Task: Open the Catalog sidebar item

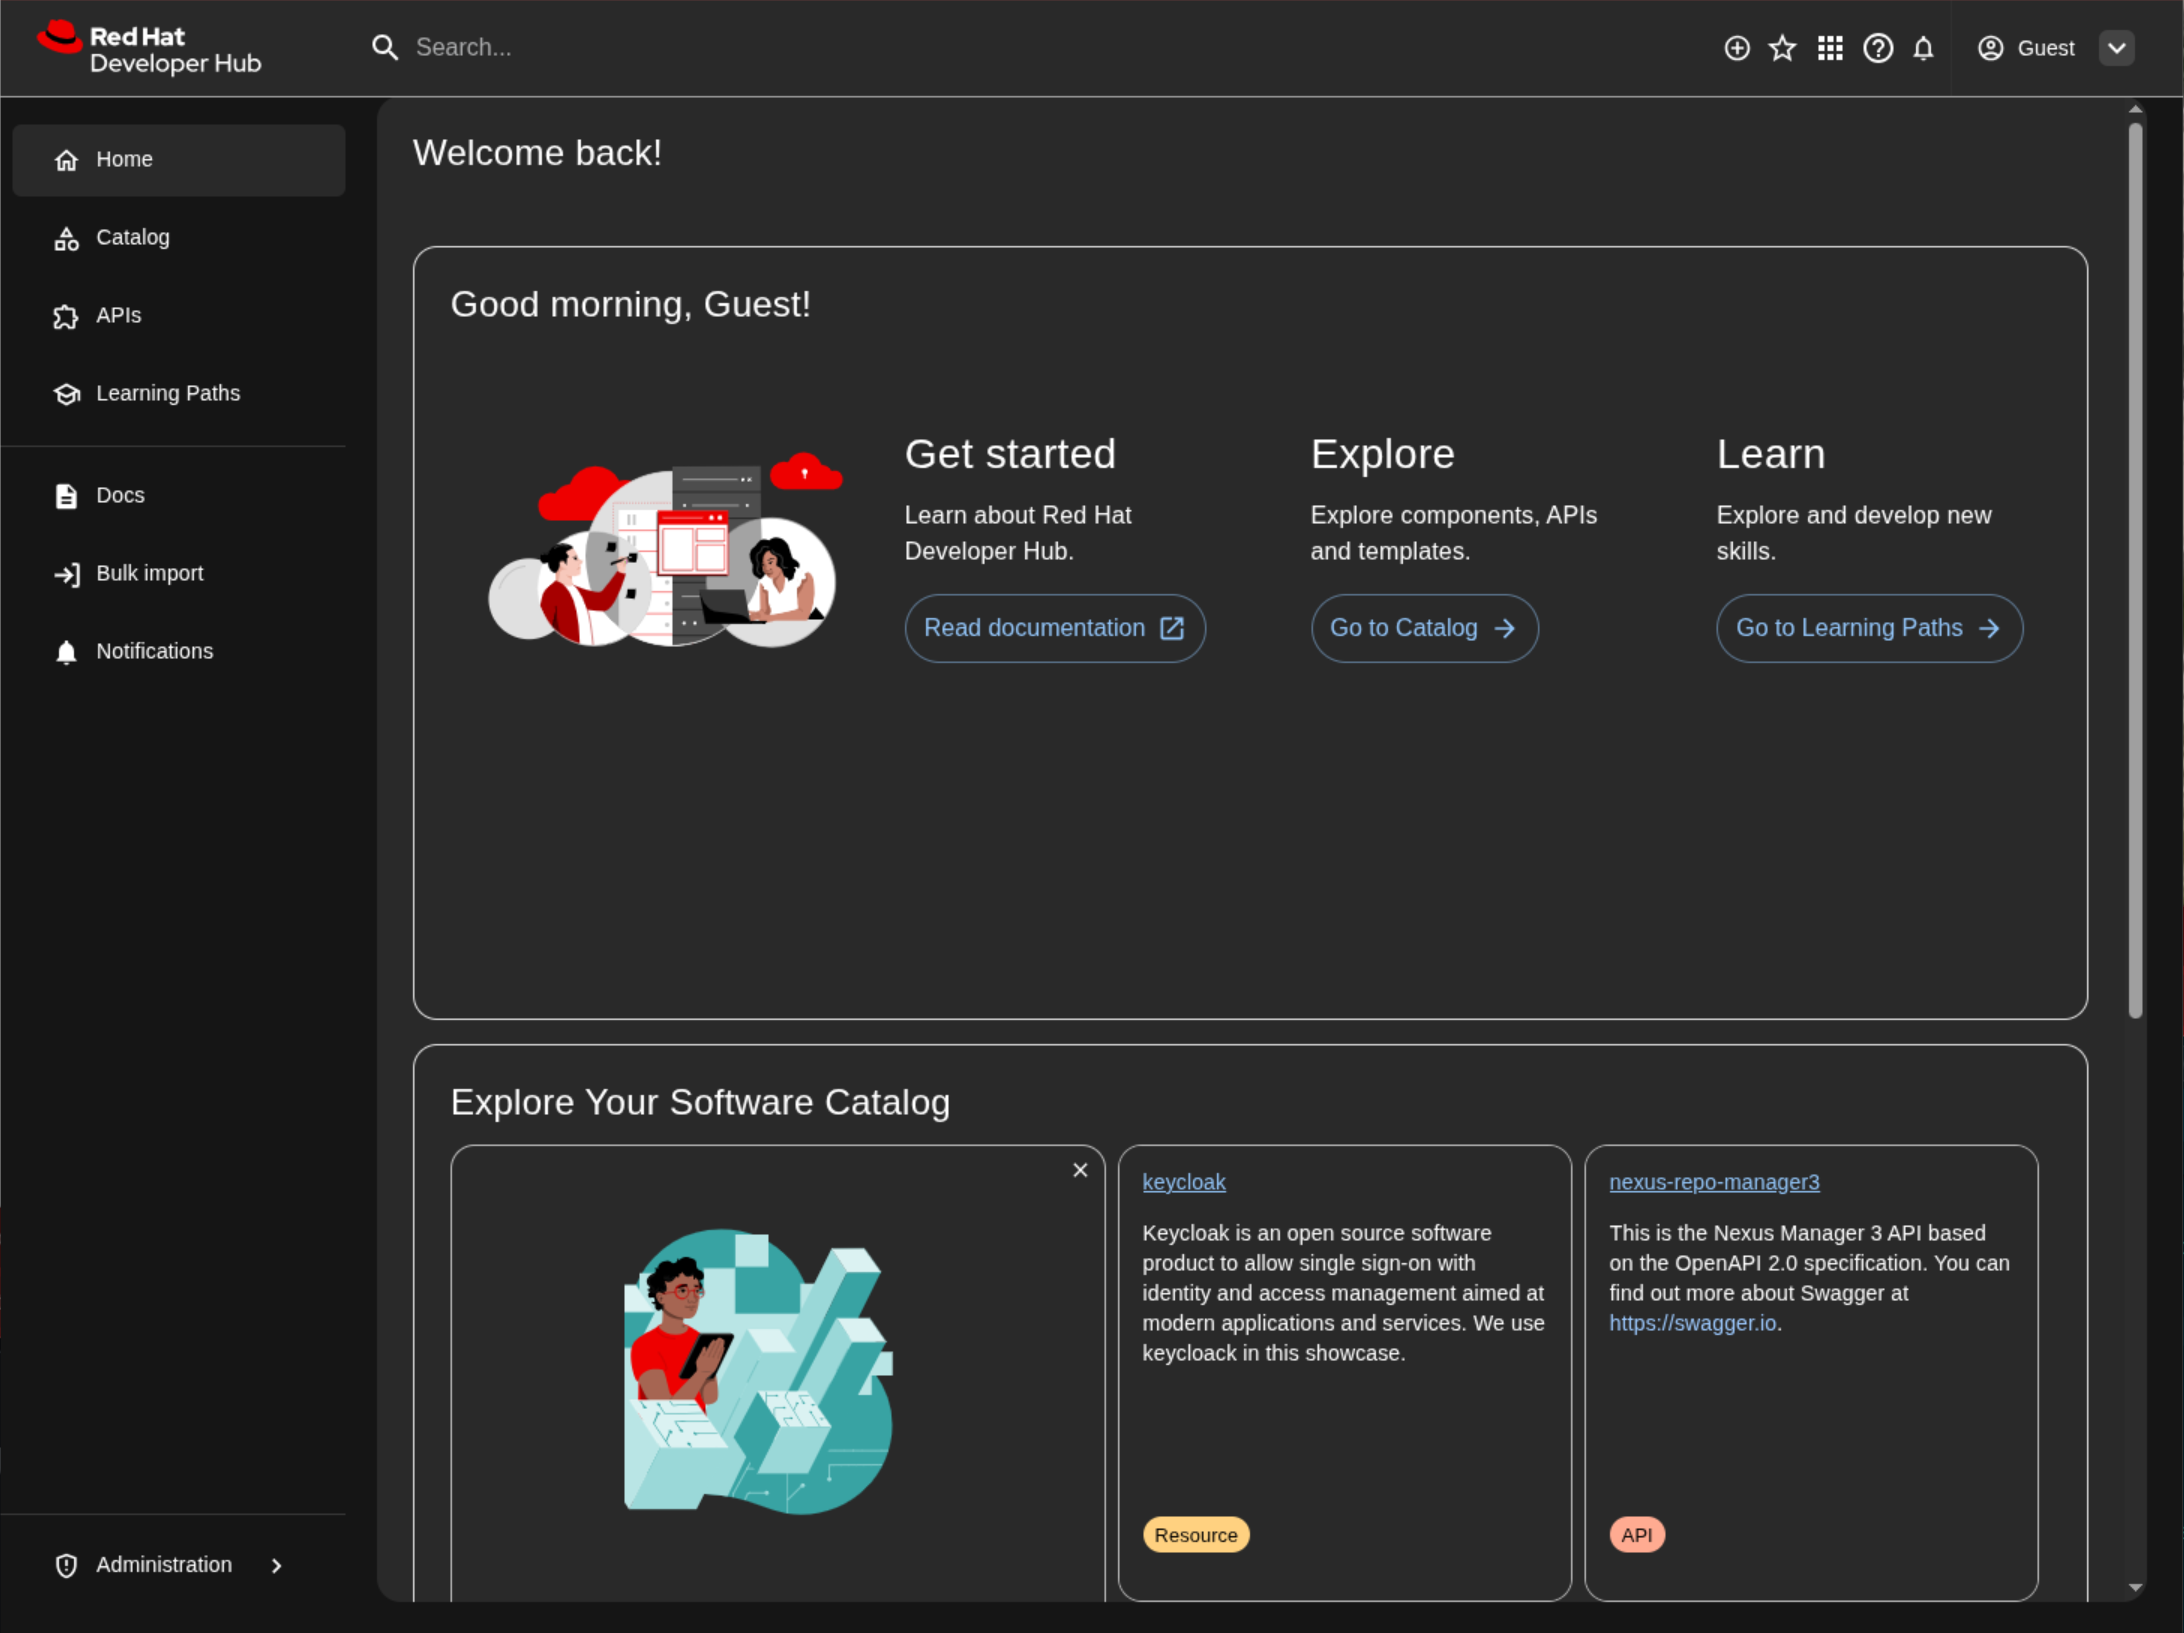Action: pos(132,238)
